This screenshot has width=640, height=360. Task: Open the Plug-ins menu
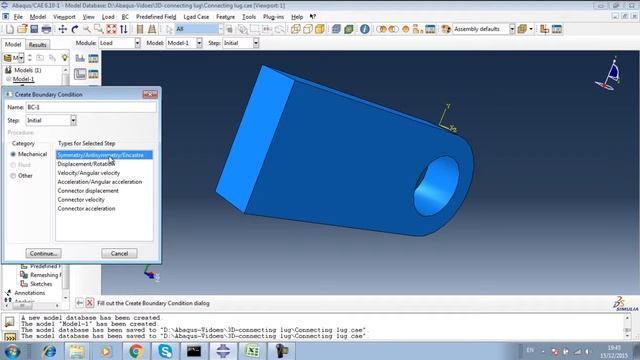point(273,17)
